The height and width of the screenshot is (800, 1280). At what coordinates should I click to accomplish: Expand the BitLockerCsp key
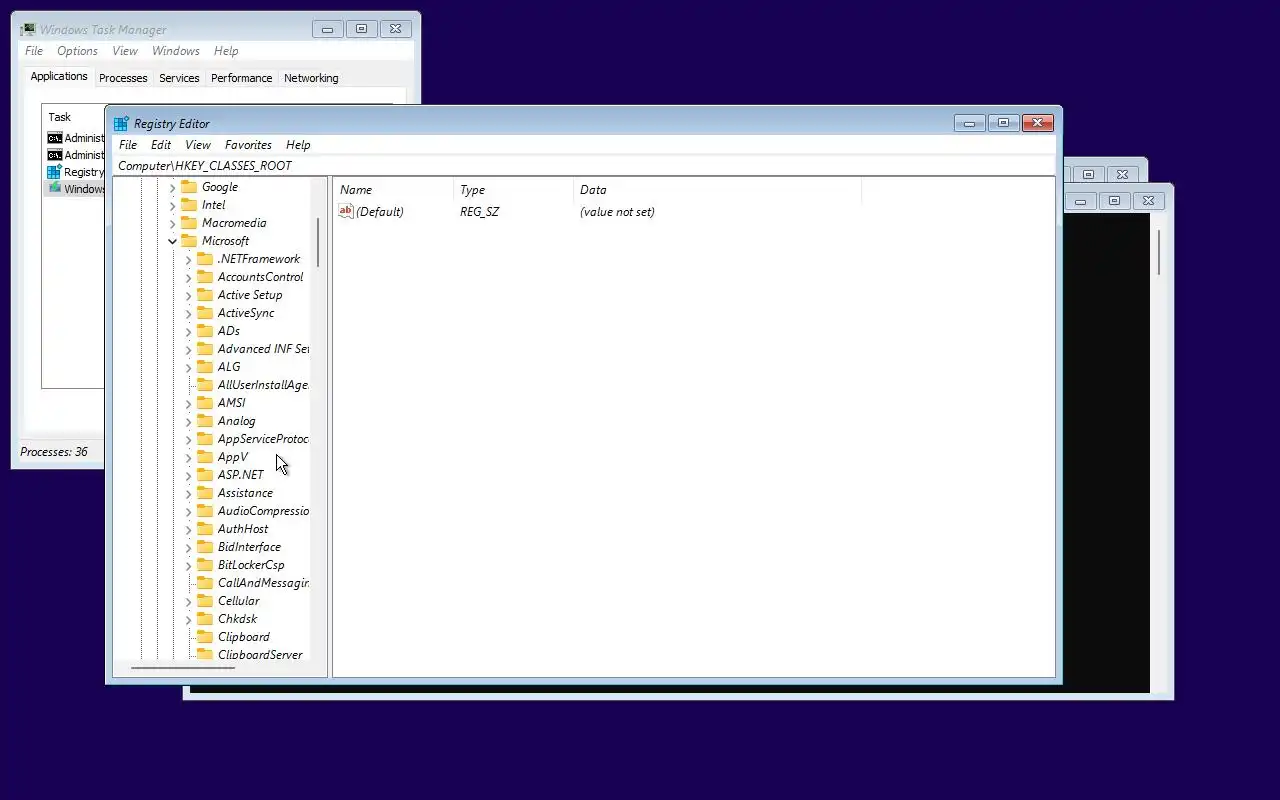point(188,565)
